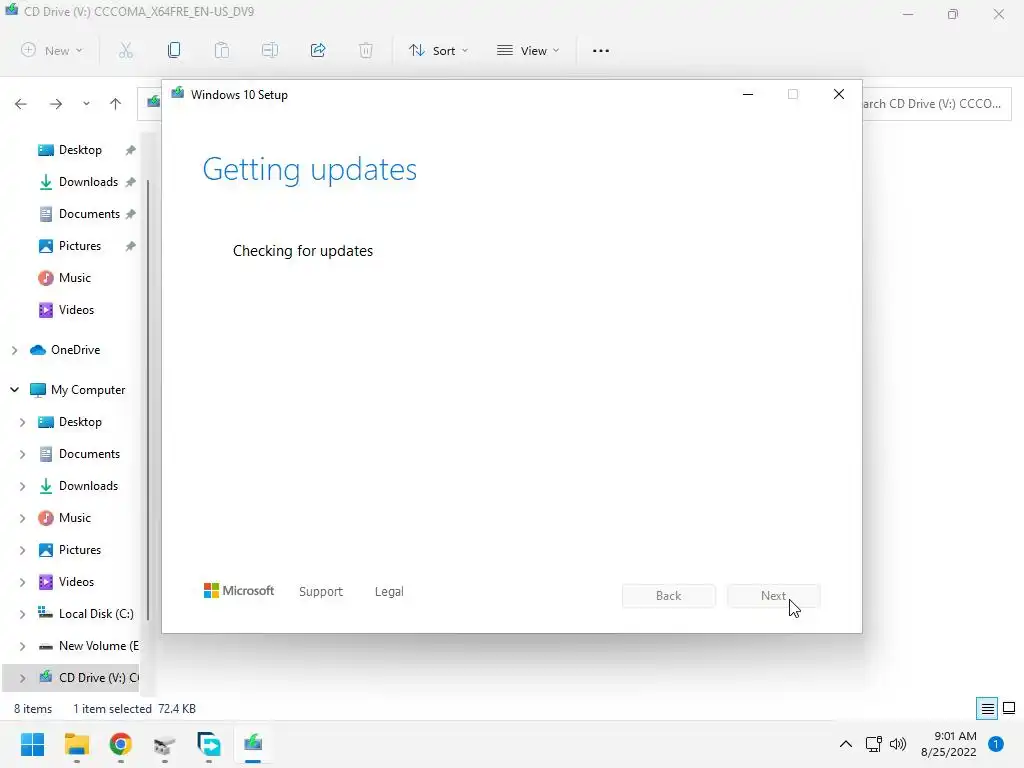The image size is (1024, 768).
Task: Open the clock showing 9:01 AM
Action: tap(949, 744)
